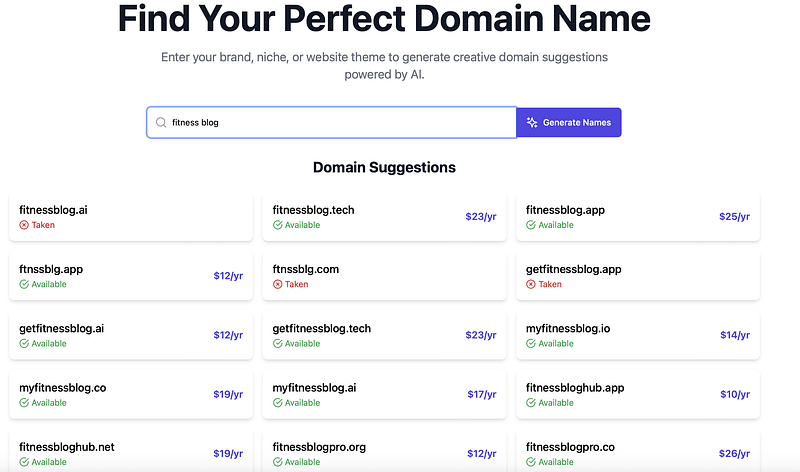Click the Available checkmark under ftnssblg.app

(x=24, y=284)
